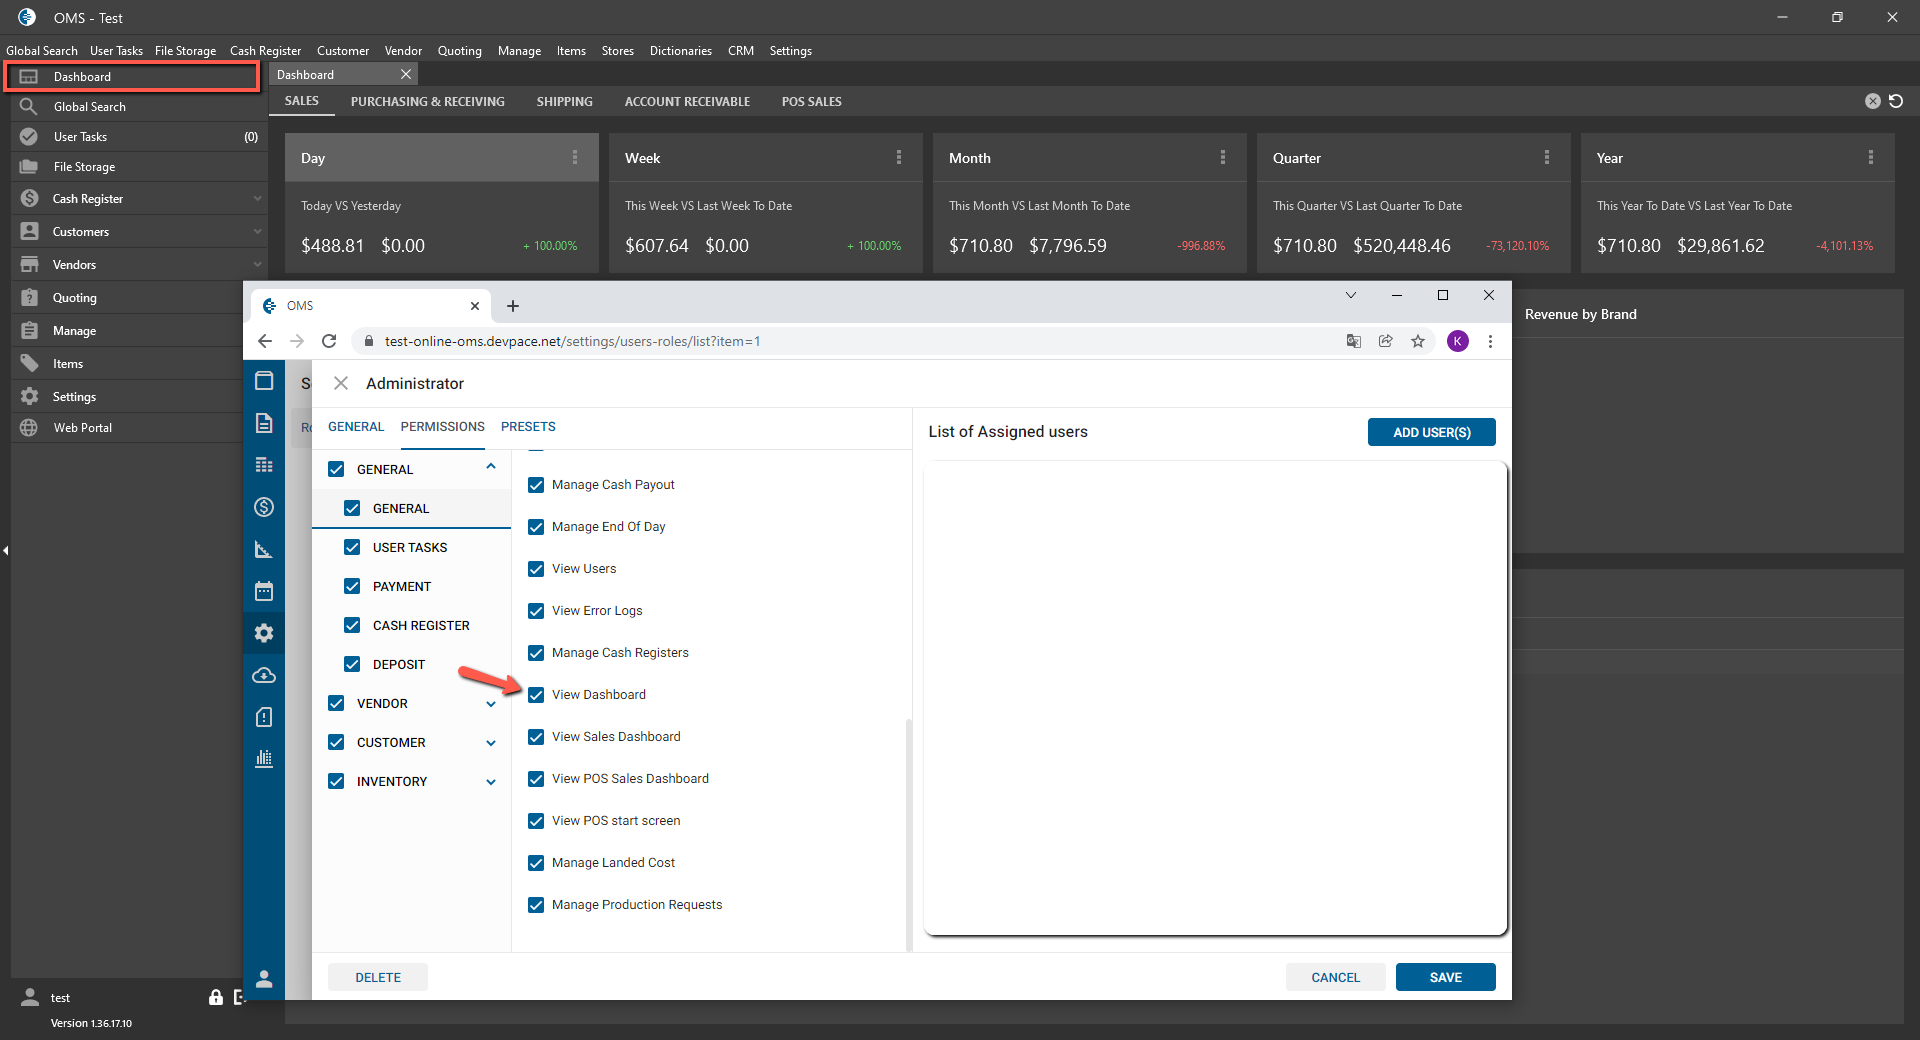The height and width of the screenshot is (1040, 1920).
Task: Collapse the GENERAL permissions group
Action: click(x=491, y=468)
